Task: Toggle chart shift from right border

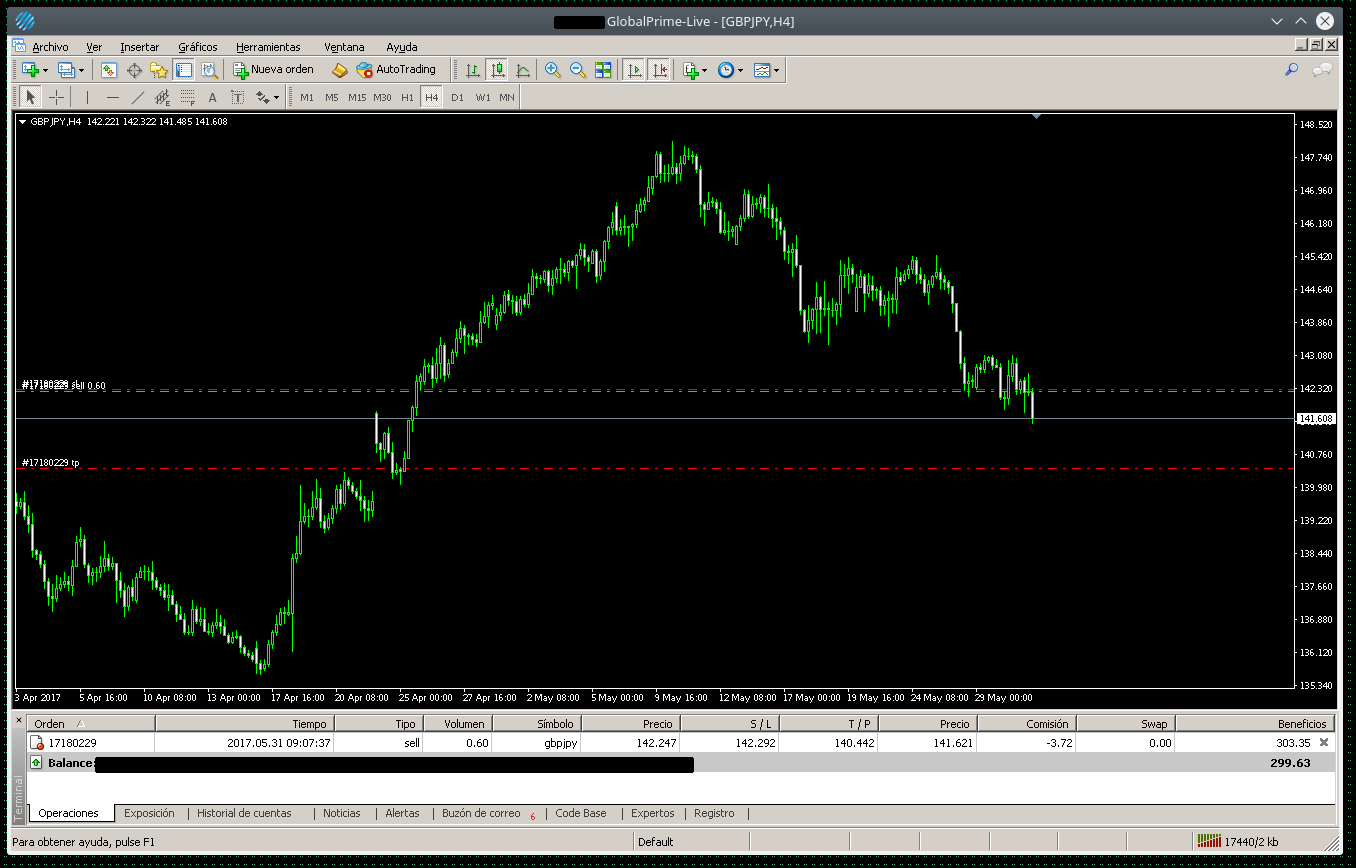Action: click(x=659, y=70)
